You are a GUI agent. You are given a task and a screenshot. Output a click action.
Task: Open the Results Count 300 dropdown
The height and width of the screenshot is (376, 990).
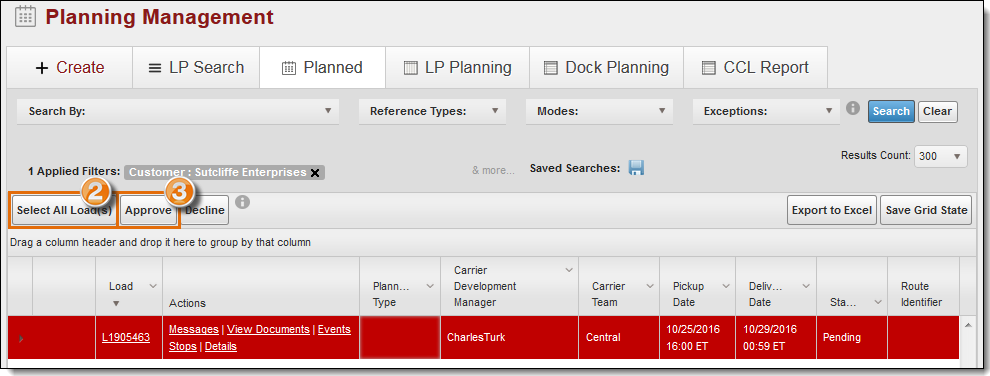tap(941, 156)
